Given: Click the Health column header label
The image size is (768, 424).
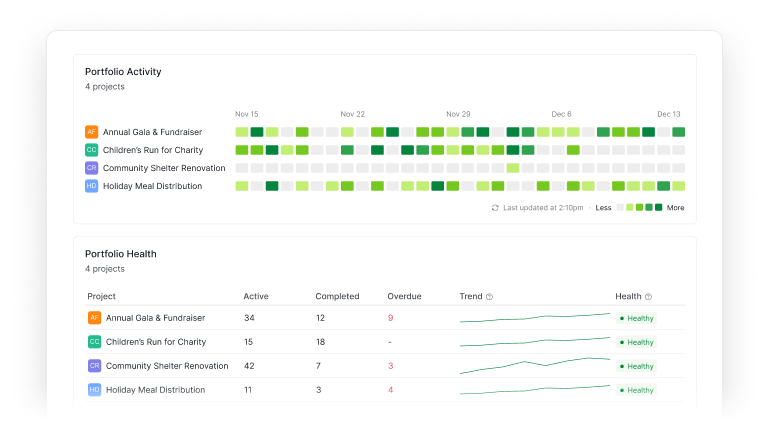Looking at the screenshot, I should pyautogui.click(x=628, y=296).
